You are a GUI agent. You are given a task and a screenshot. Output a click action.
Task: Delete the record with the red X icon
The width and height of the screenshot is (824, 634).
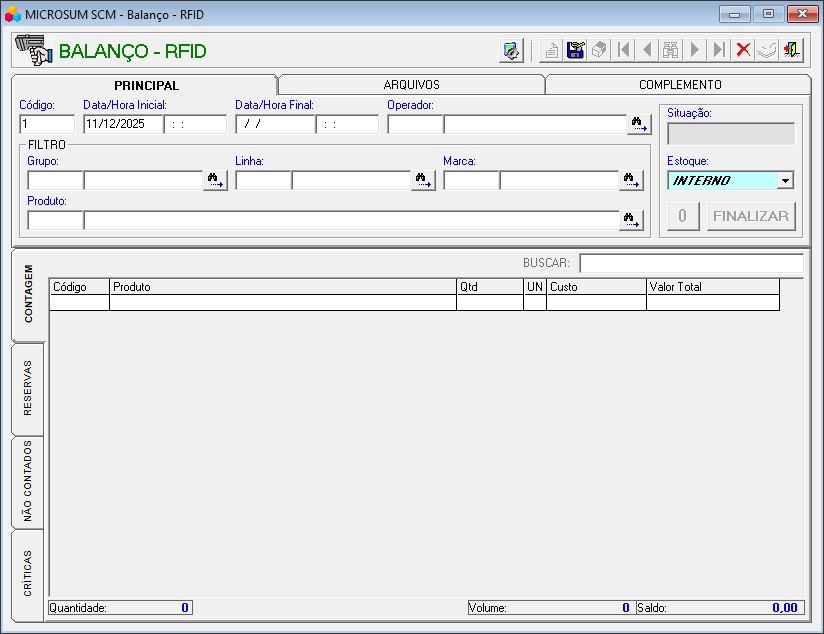pos(743,50)
